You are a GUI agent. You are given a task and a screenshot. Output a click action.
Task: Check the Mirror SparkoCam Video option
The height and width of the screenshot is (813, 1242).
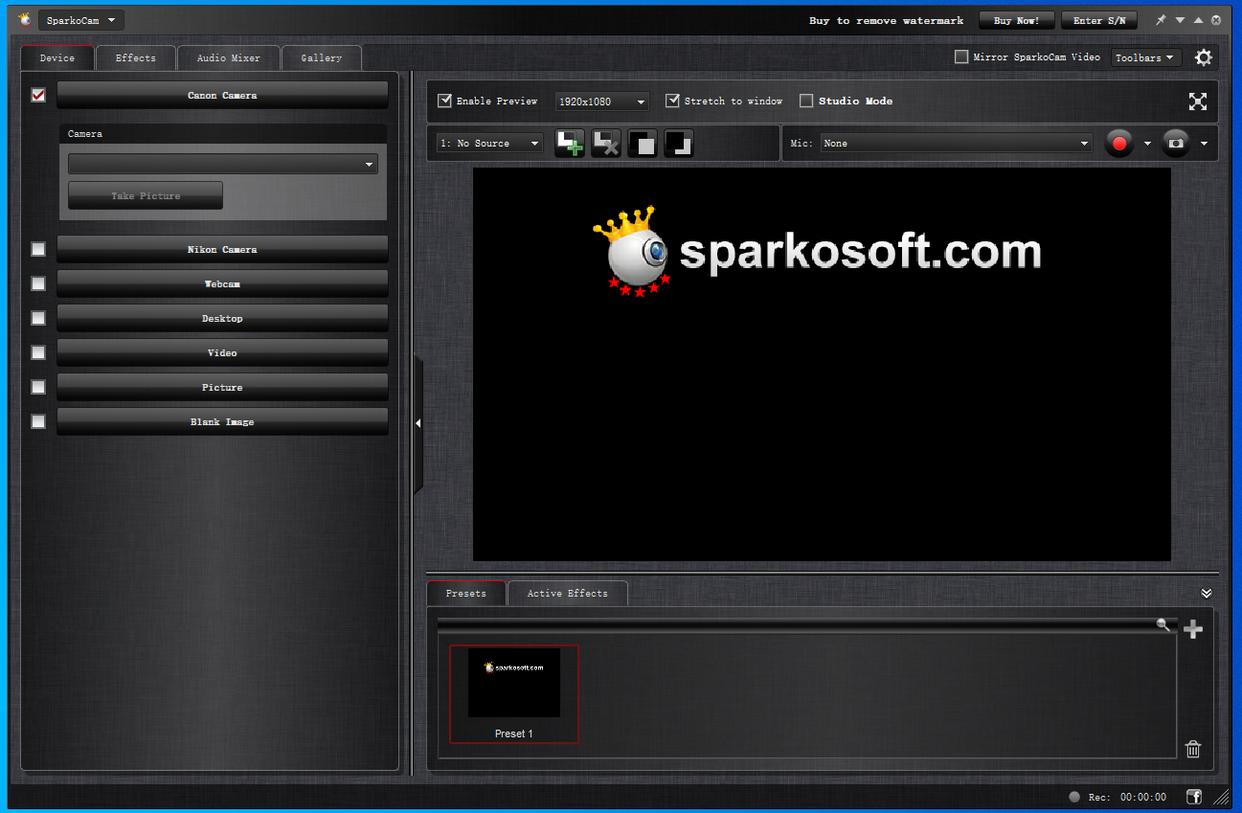(x=961, y=57)
